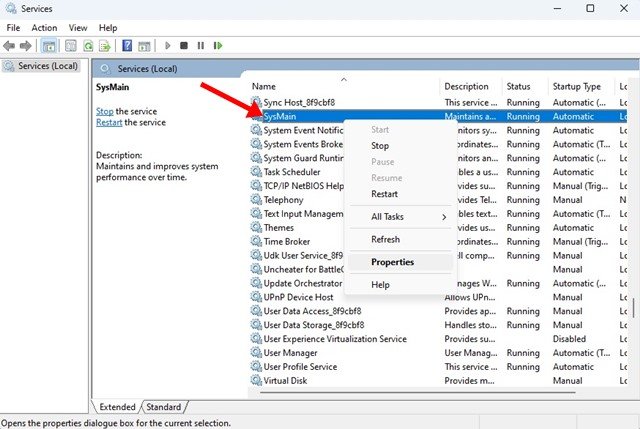Click the gear icon beside User Manager
The height and width of the screenshot is (429, 640).
[x=256, y=352]
